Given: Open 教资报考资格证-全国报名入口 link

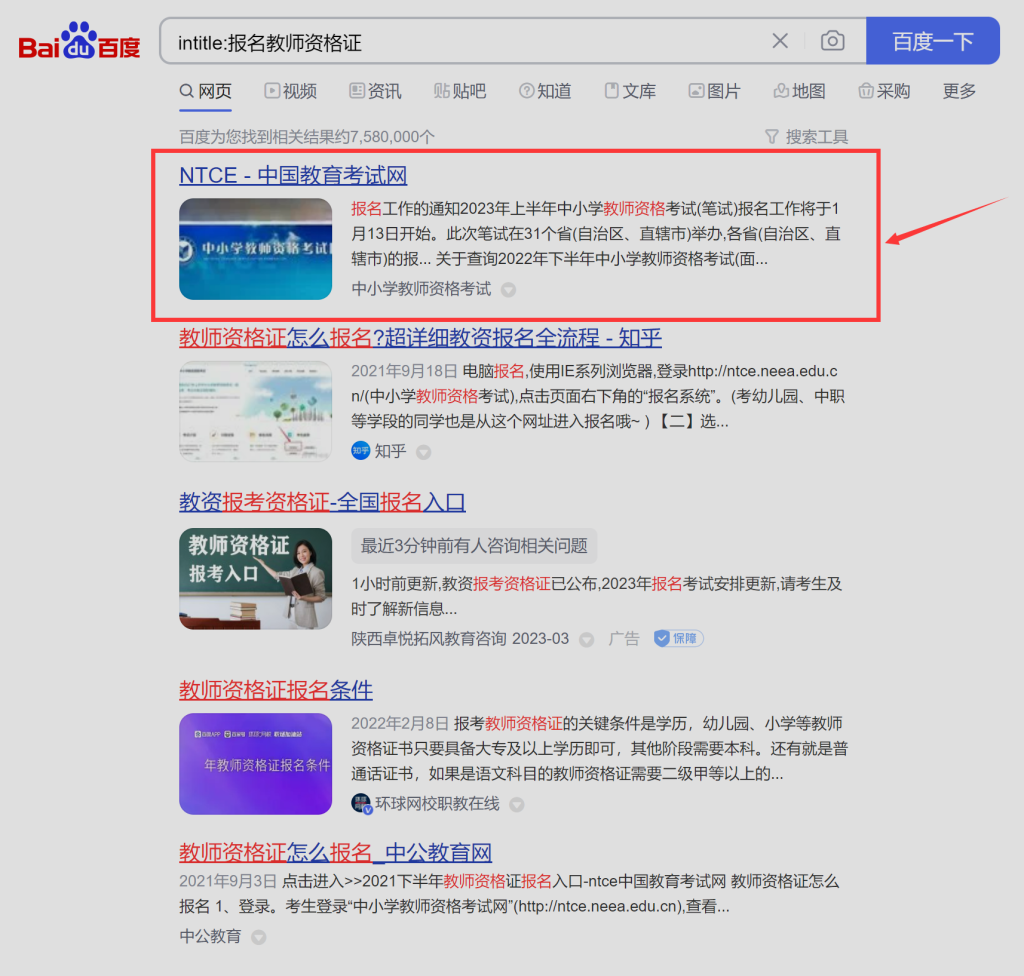Looking at the screenshot, I should (323, 502).
